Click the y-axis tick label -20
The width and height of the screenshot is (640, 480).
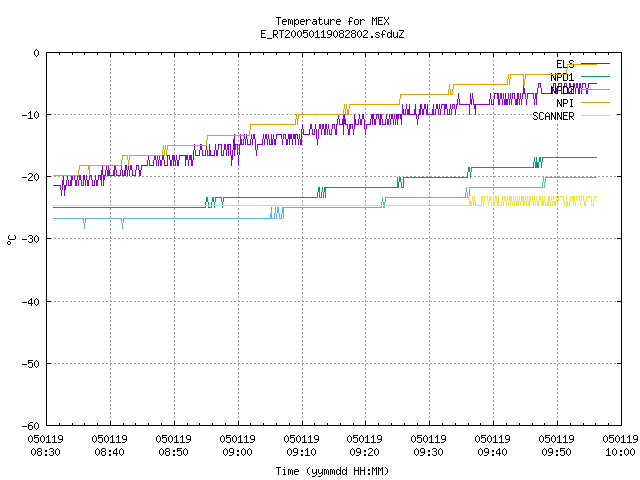click(x=31, y=177)
